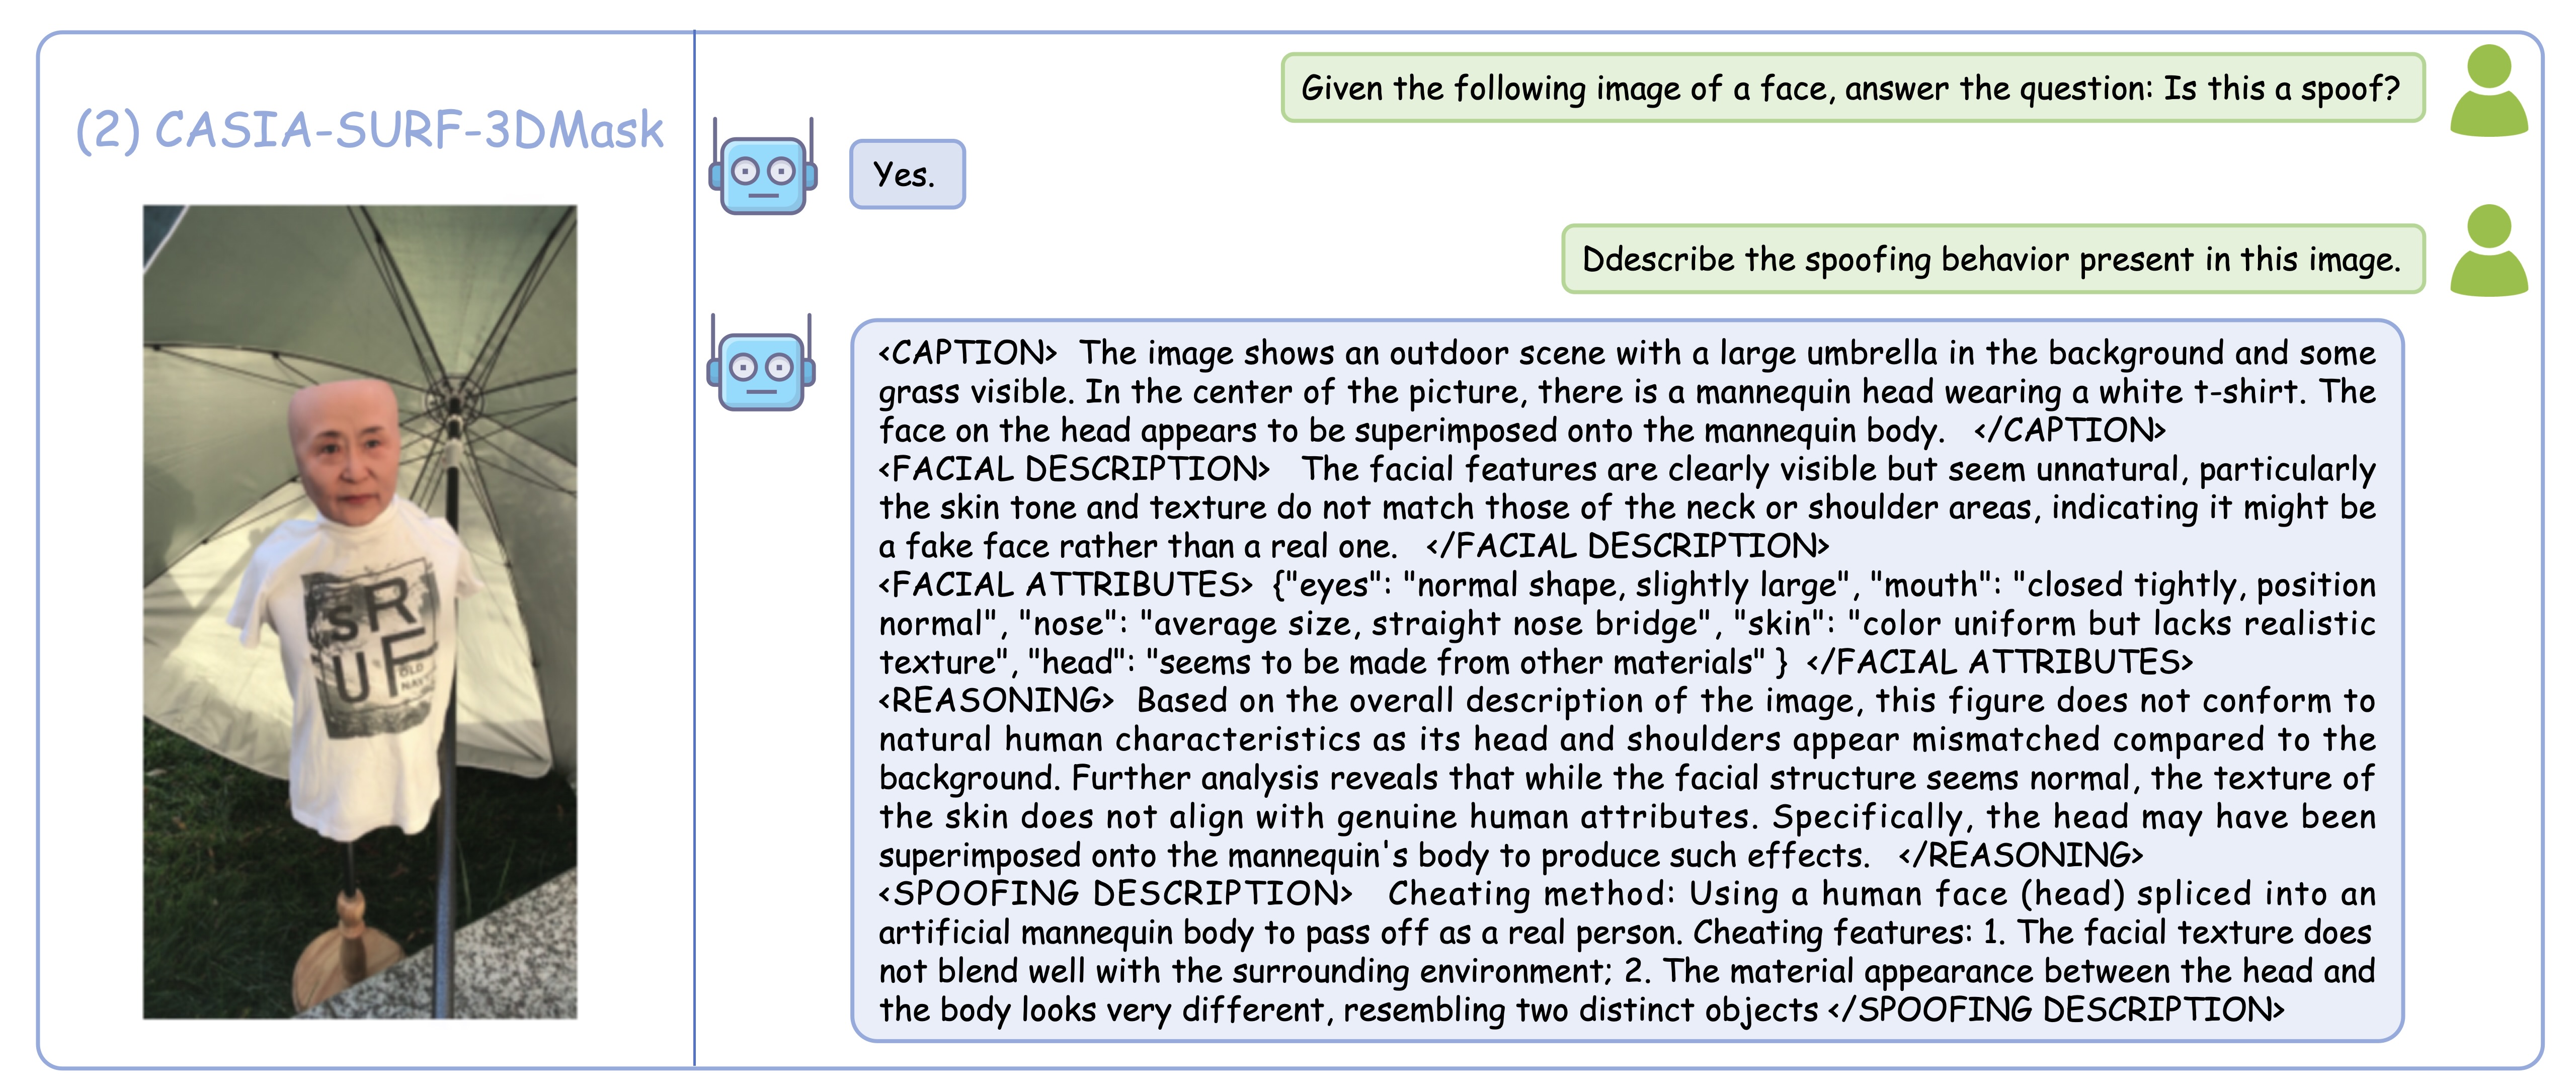Click the opening <CAPTION> tag
This screenshot has height=1090, width=2576.
coord(967,353)
